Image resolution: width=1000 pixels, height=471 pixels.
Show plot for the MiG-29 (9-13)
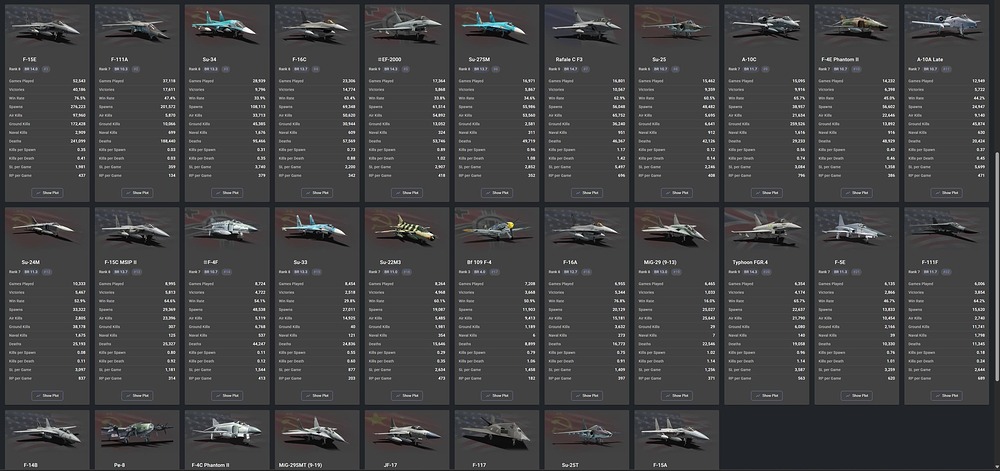pos(676,396)
